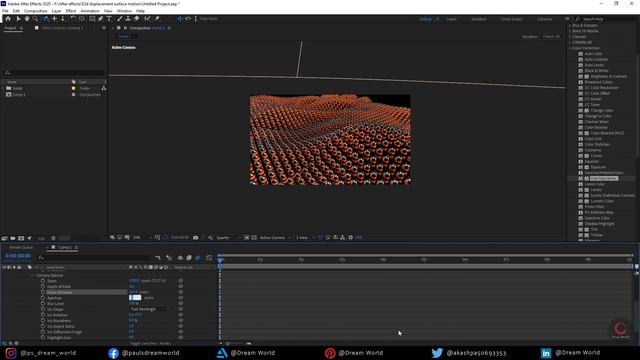Open the File menu
This screenshot has width=640, height=360.
click(x=5, y=11)
